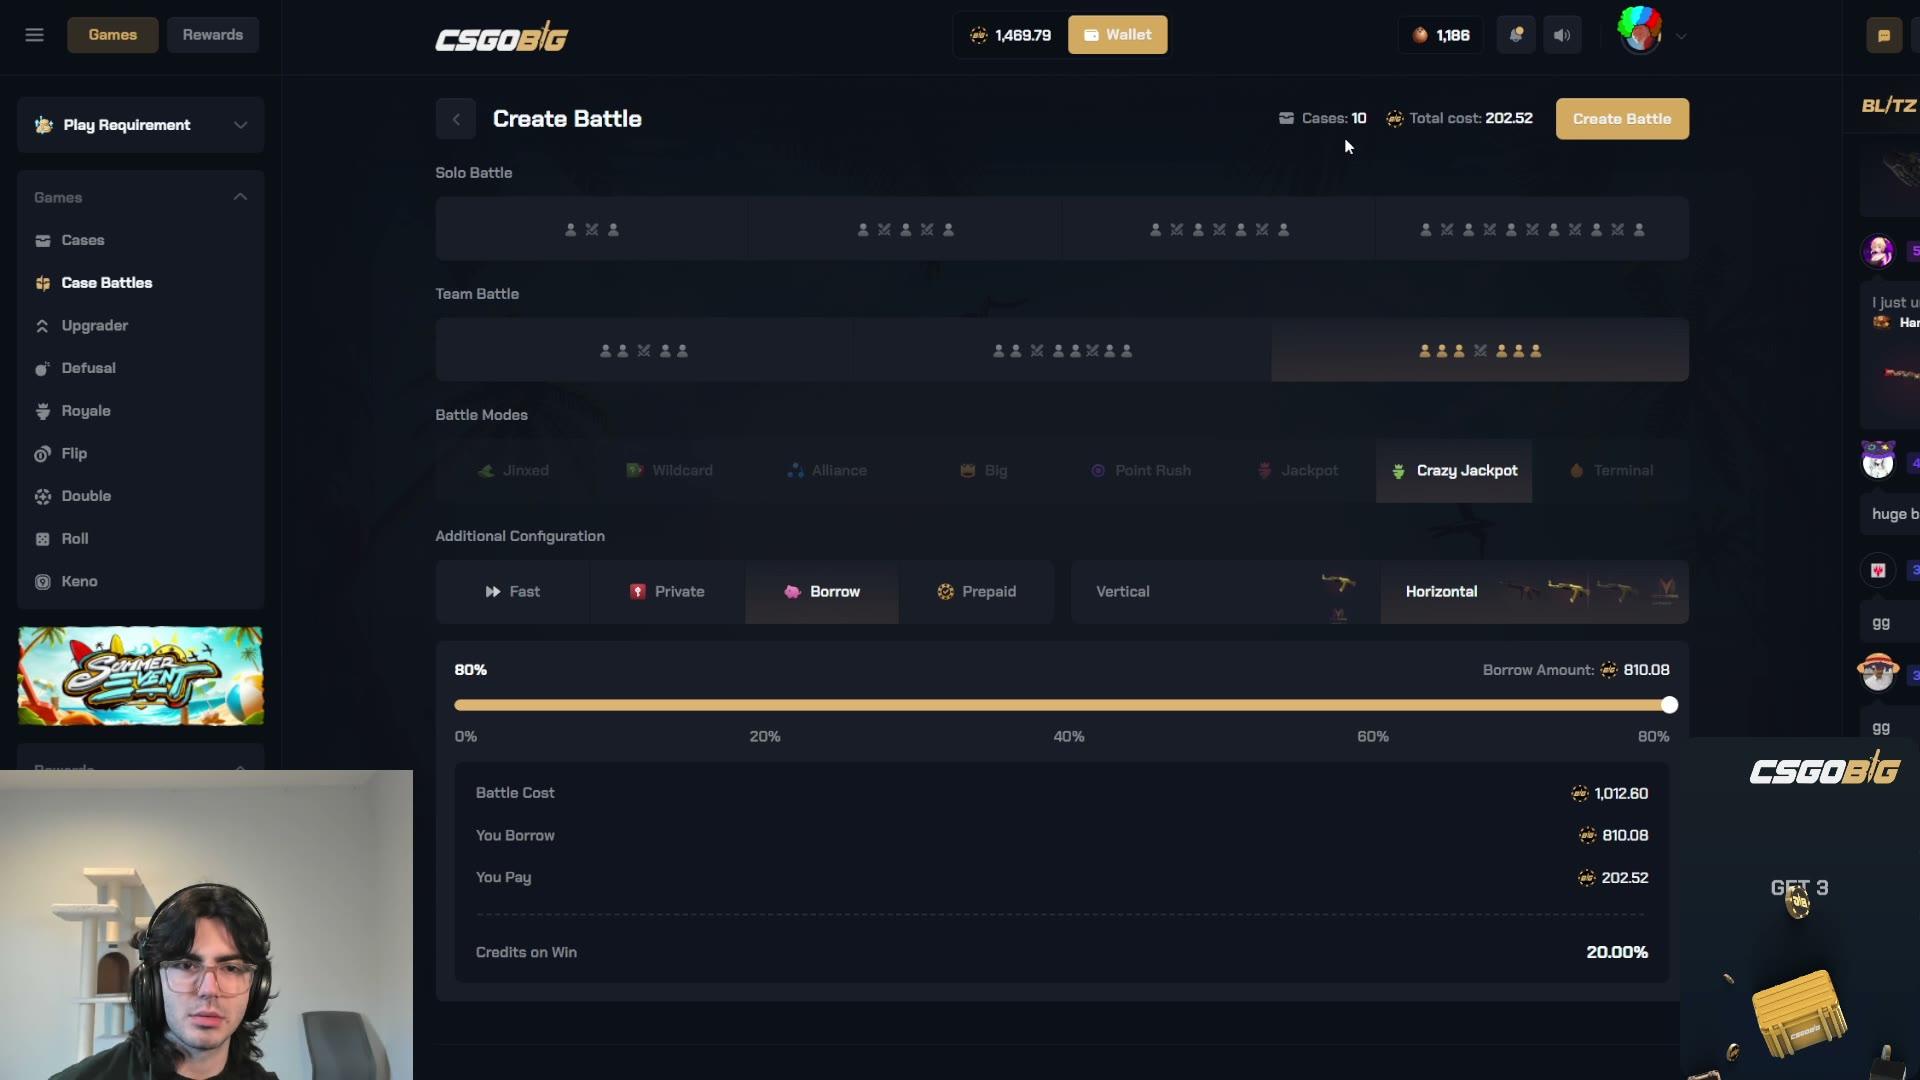1920x1080 pixels.
Task: Switch to the Games tab
Action: [112, 35]
